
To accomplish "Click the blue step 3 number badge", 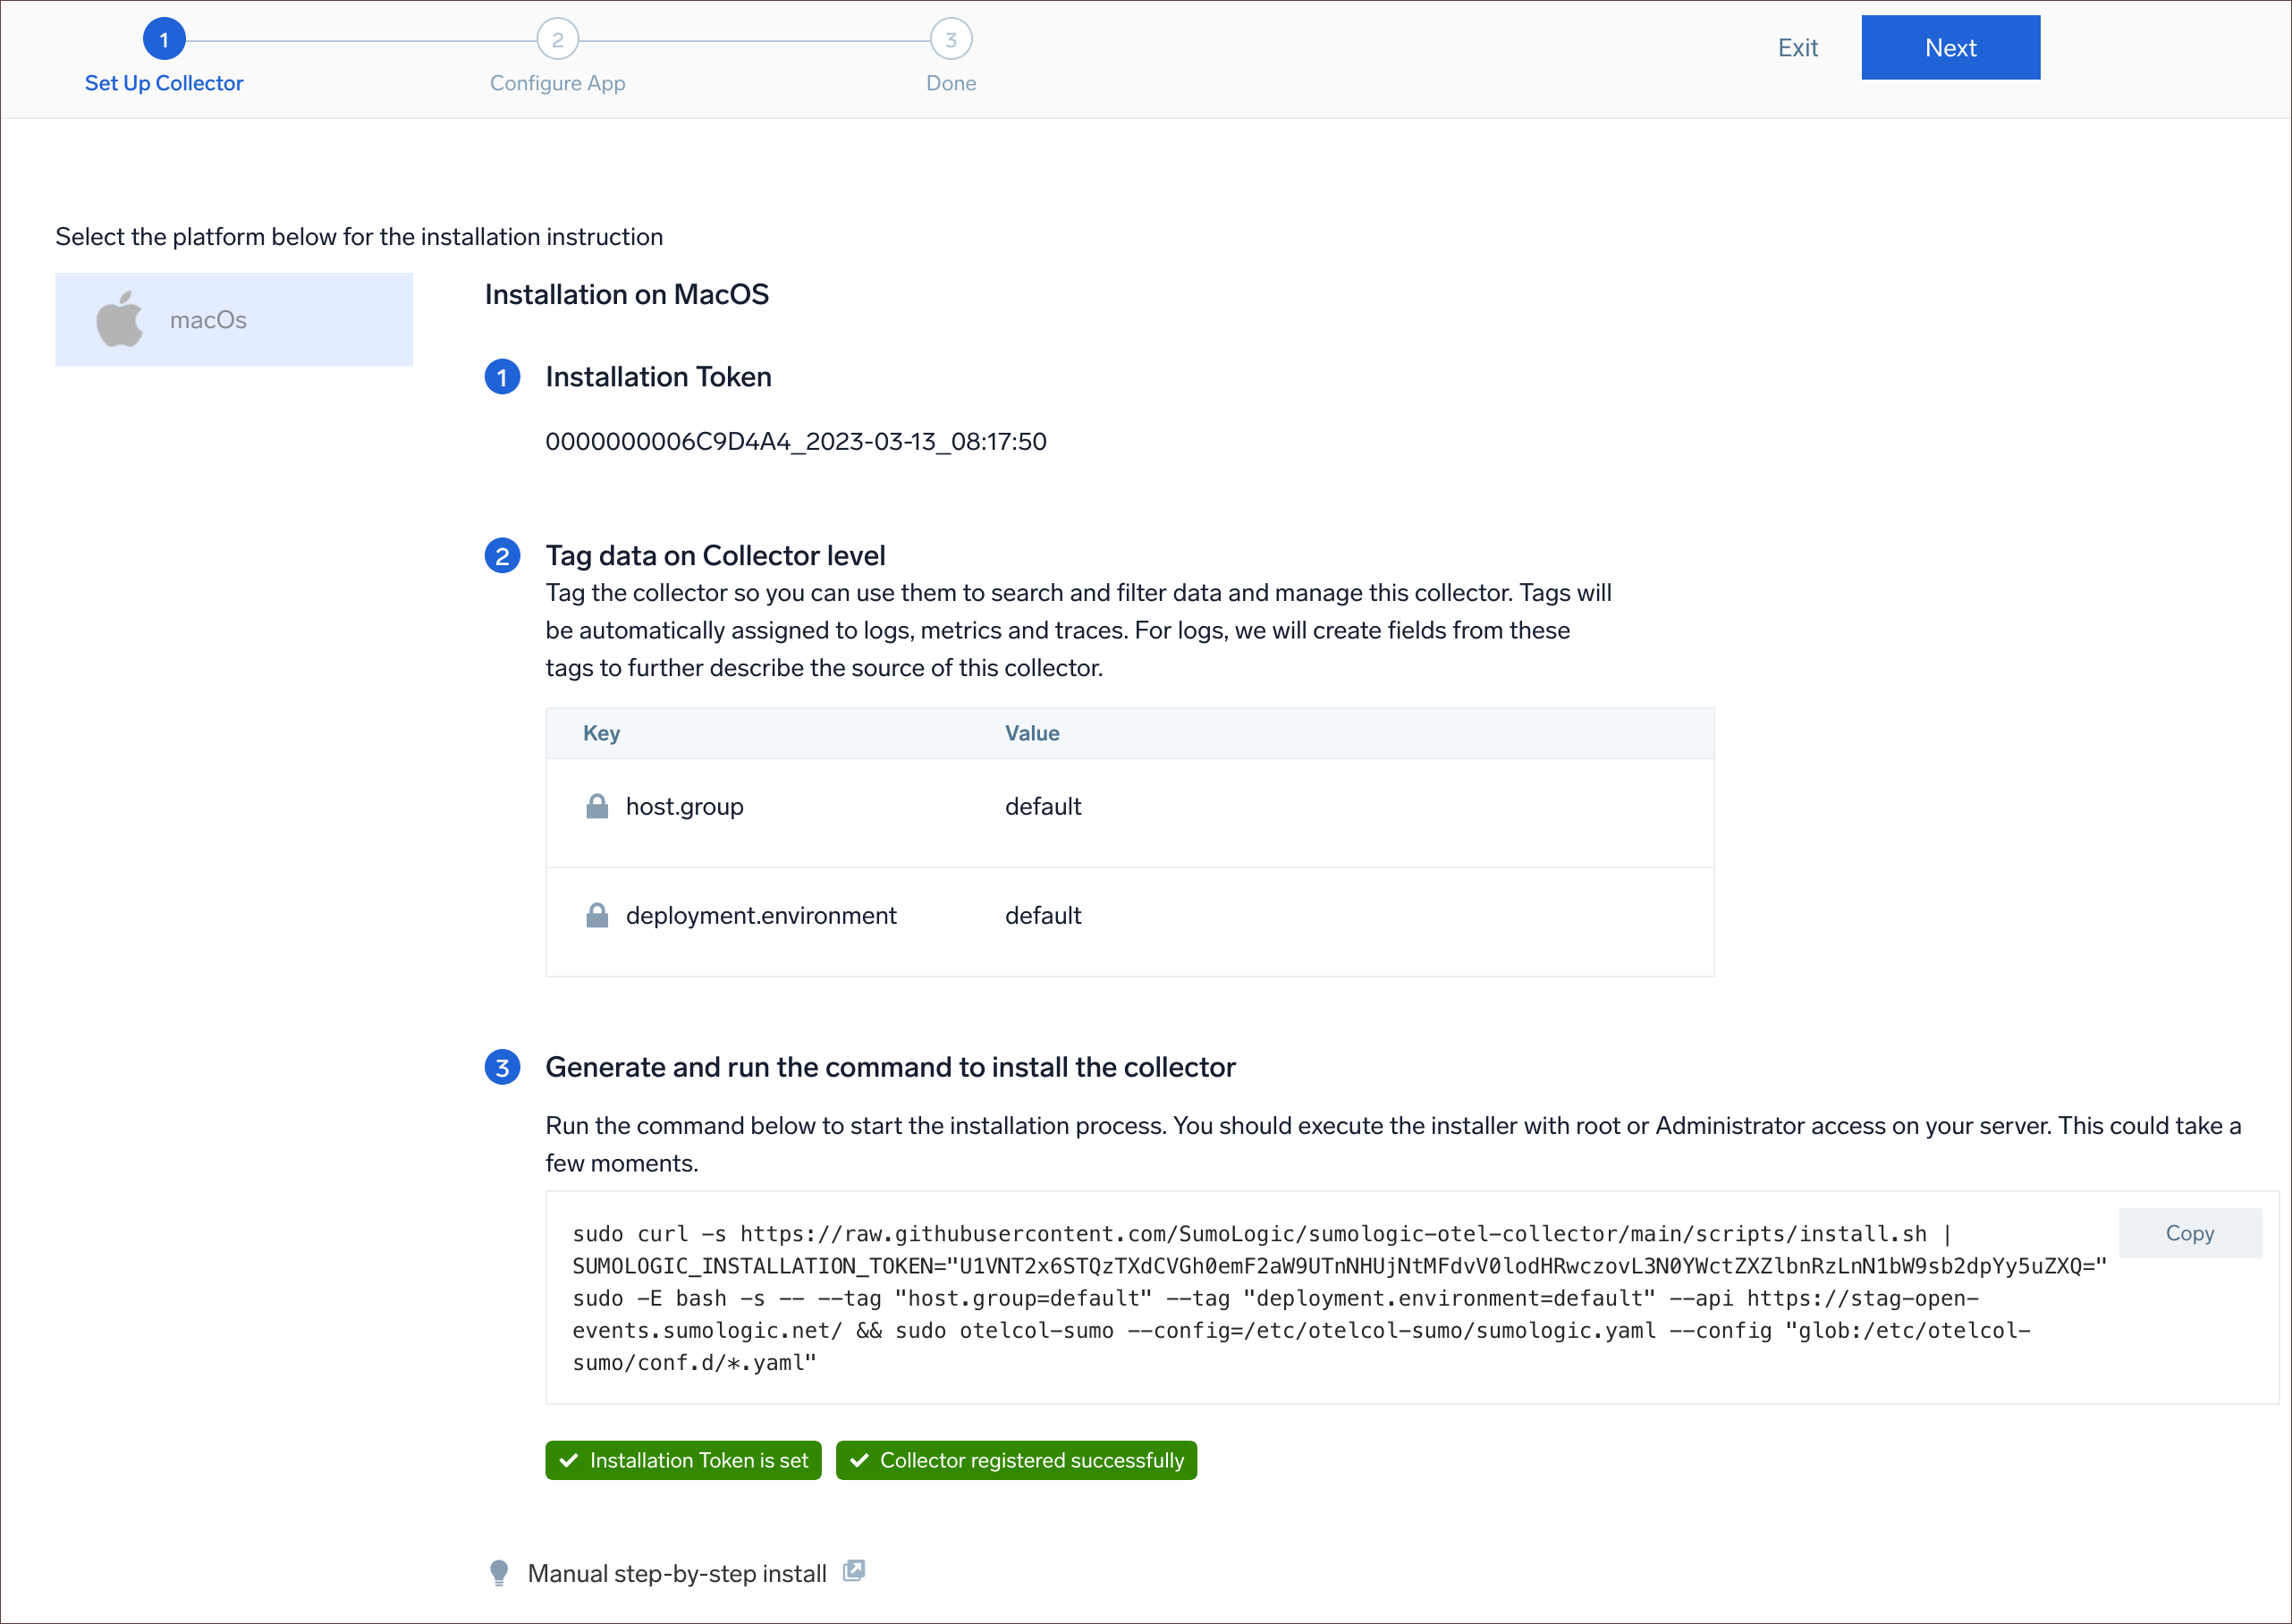I will click(502, 1067).
